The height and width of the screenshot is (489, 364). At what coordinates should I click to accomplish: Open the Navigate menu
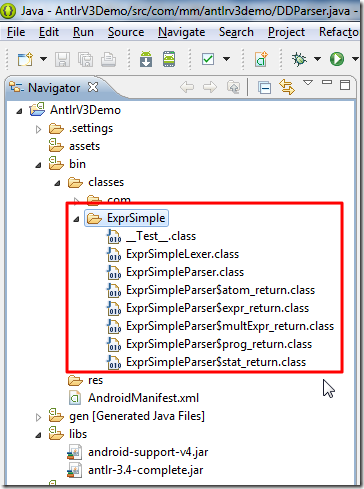[x=182, y=32]
